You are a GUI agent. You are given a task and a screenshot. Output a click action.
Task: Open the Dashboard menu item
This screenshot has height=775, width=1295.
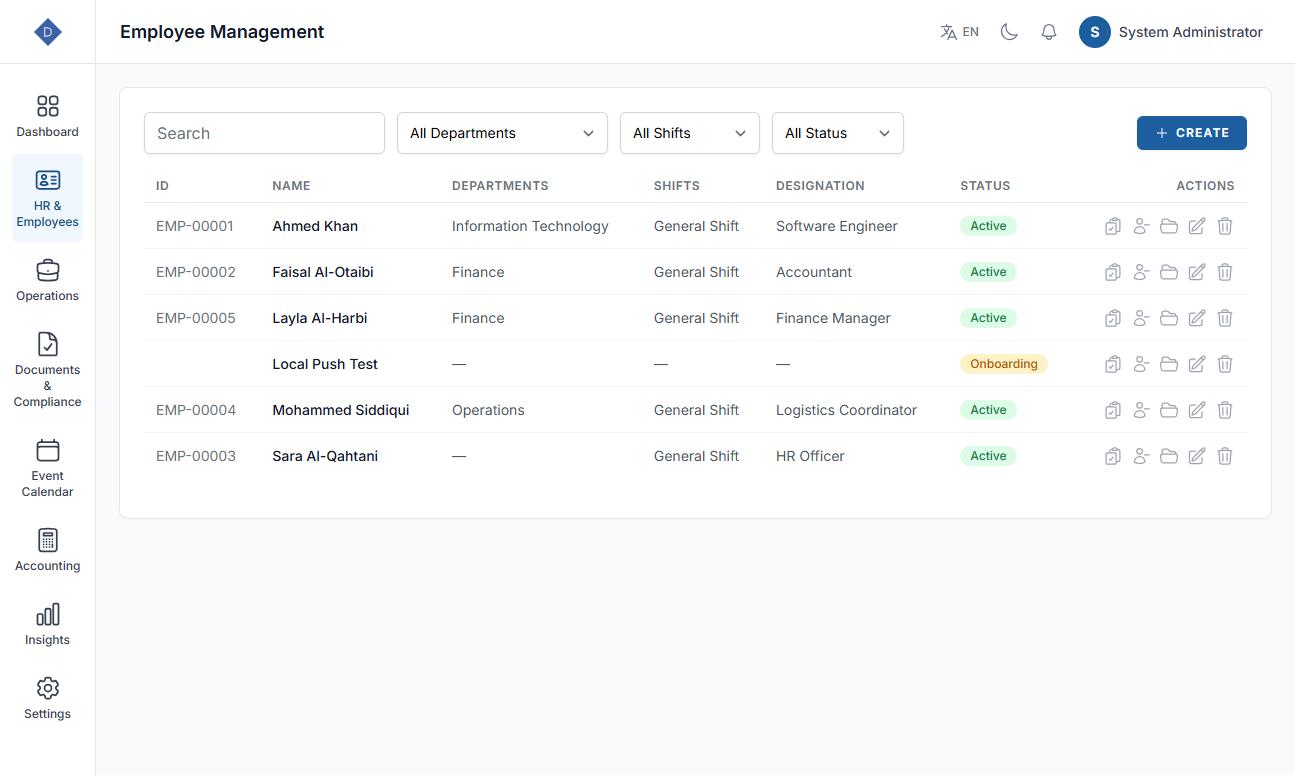[x=47, y=116]
